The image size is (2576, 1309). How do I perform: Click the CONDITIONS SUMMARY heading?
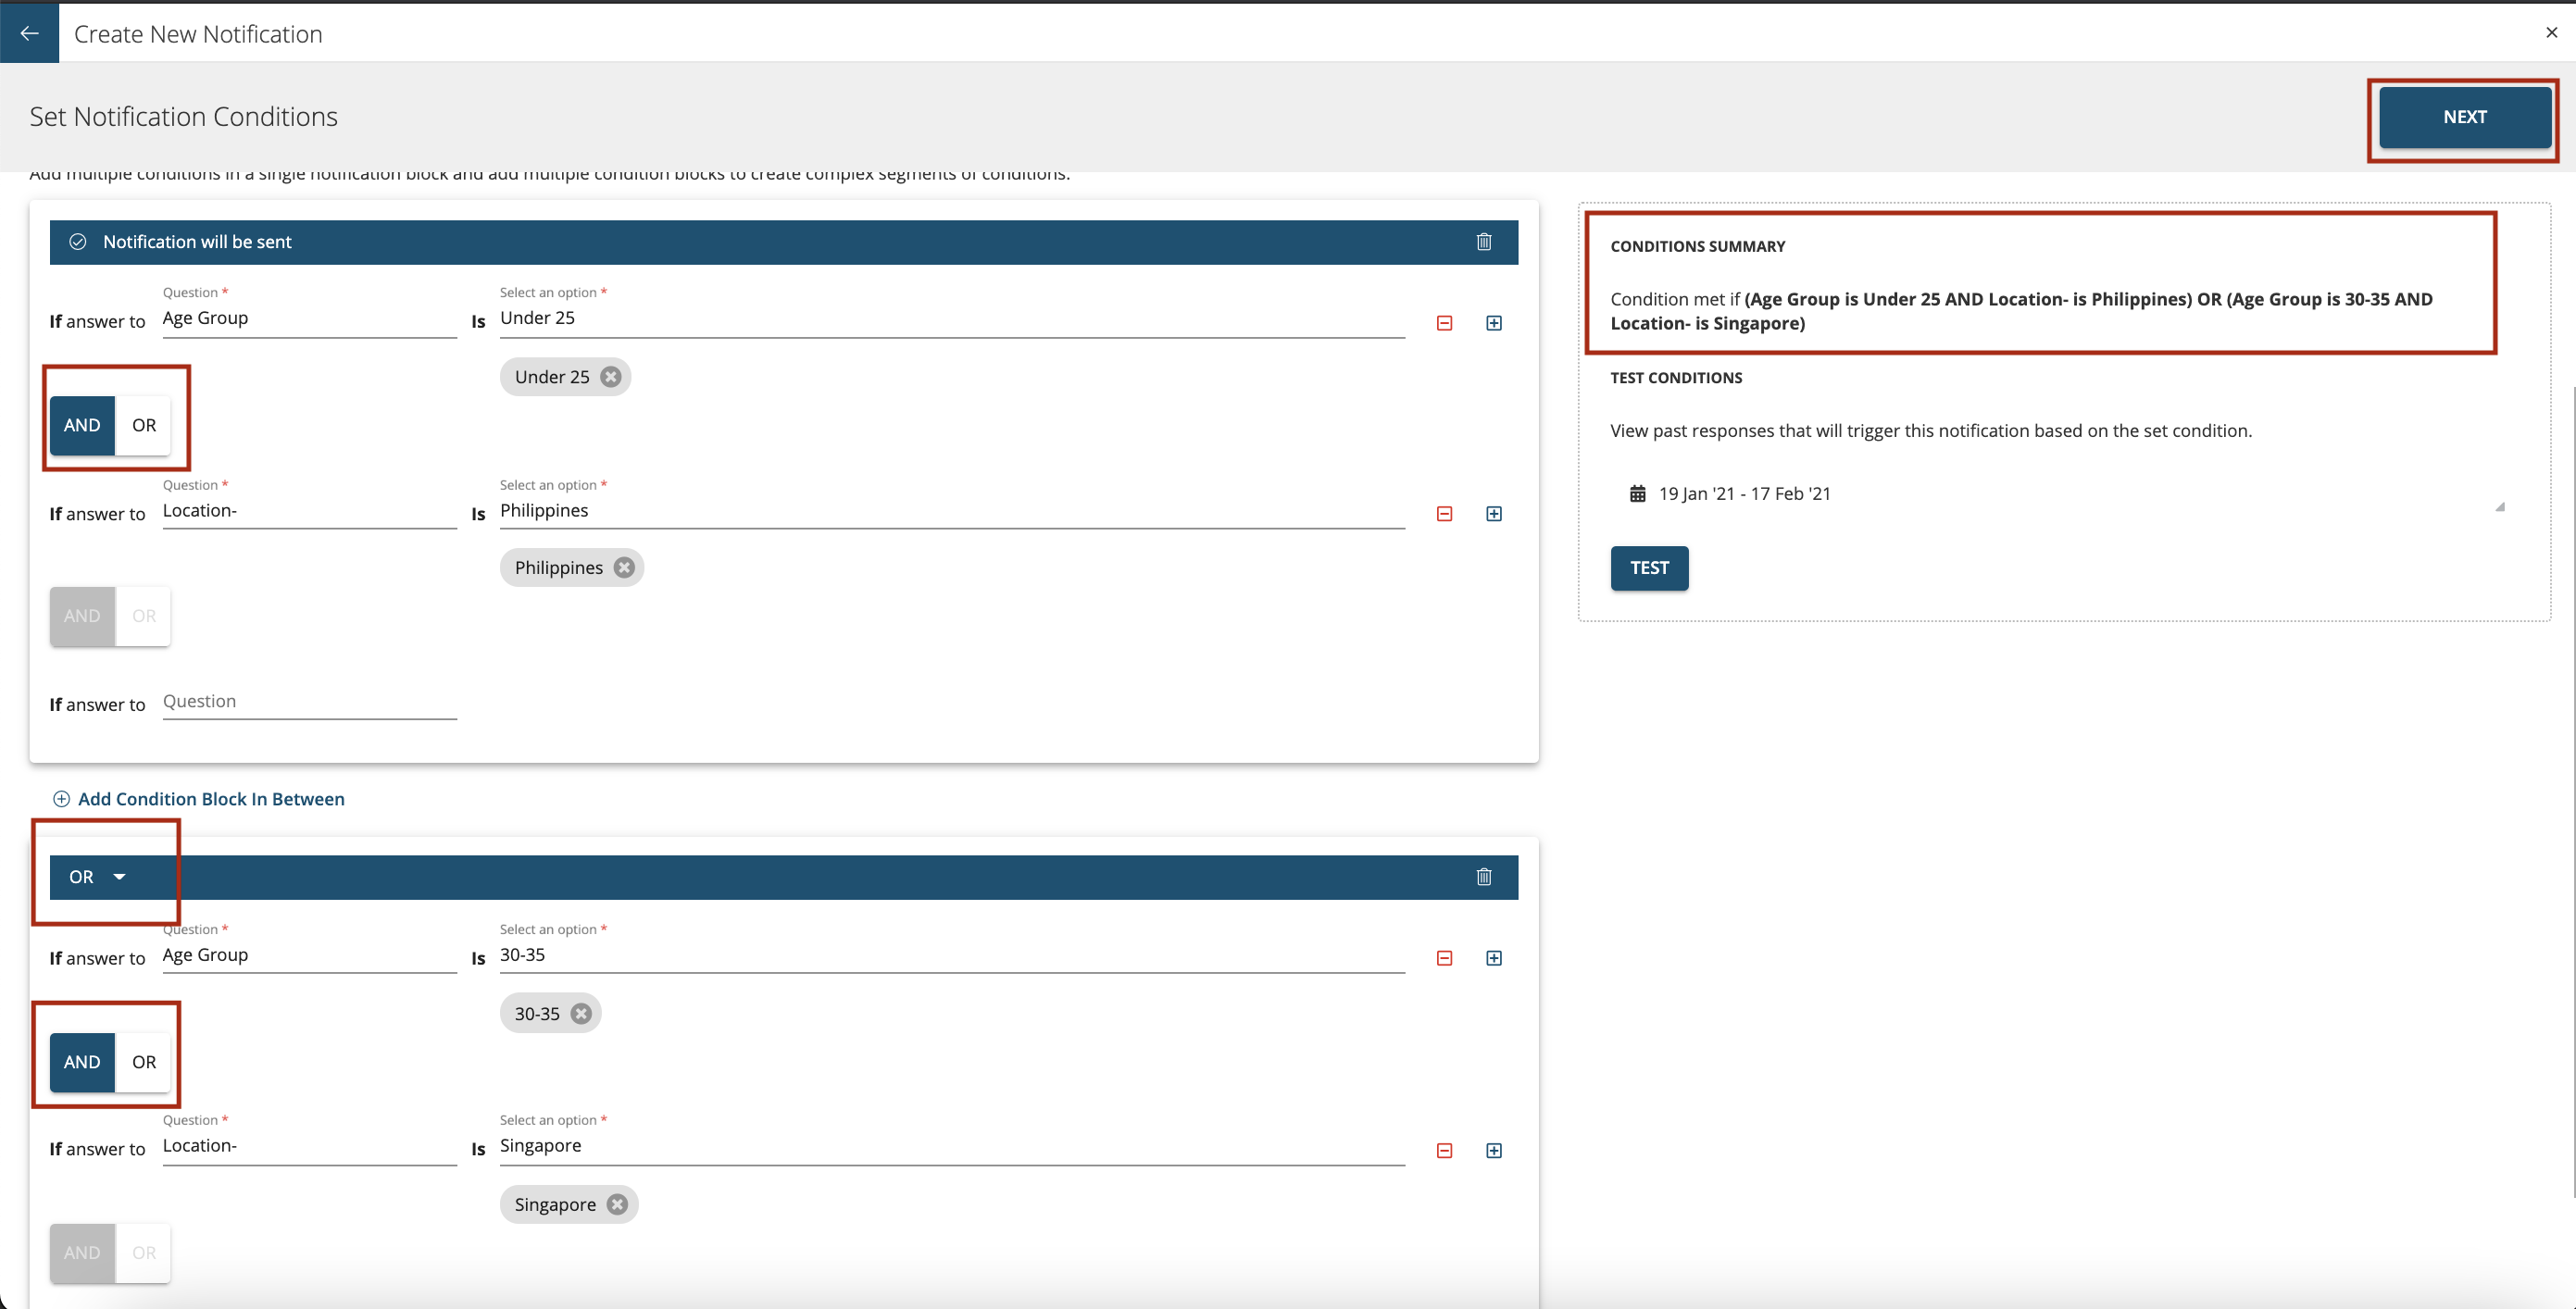(1697, 246)
